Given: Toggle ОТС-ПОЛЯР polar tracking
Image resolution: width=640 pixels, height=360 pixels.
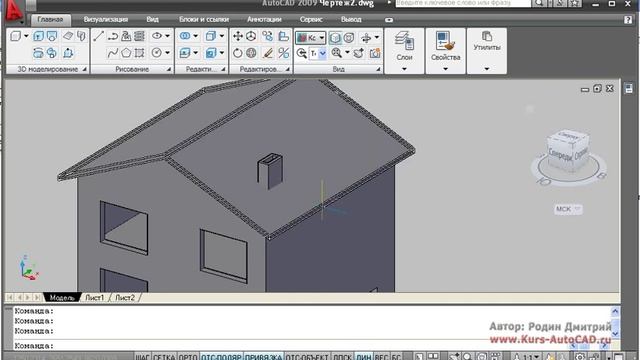Looking at the screenshot, I should [x=221, y=357].
